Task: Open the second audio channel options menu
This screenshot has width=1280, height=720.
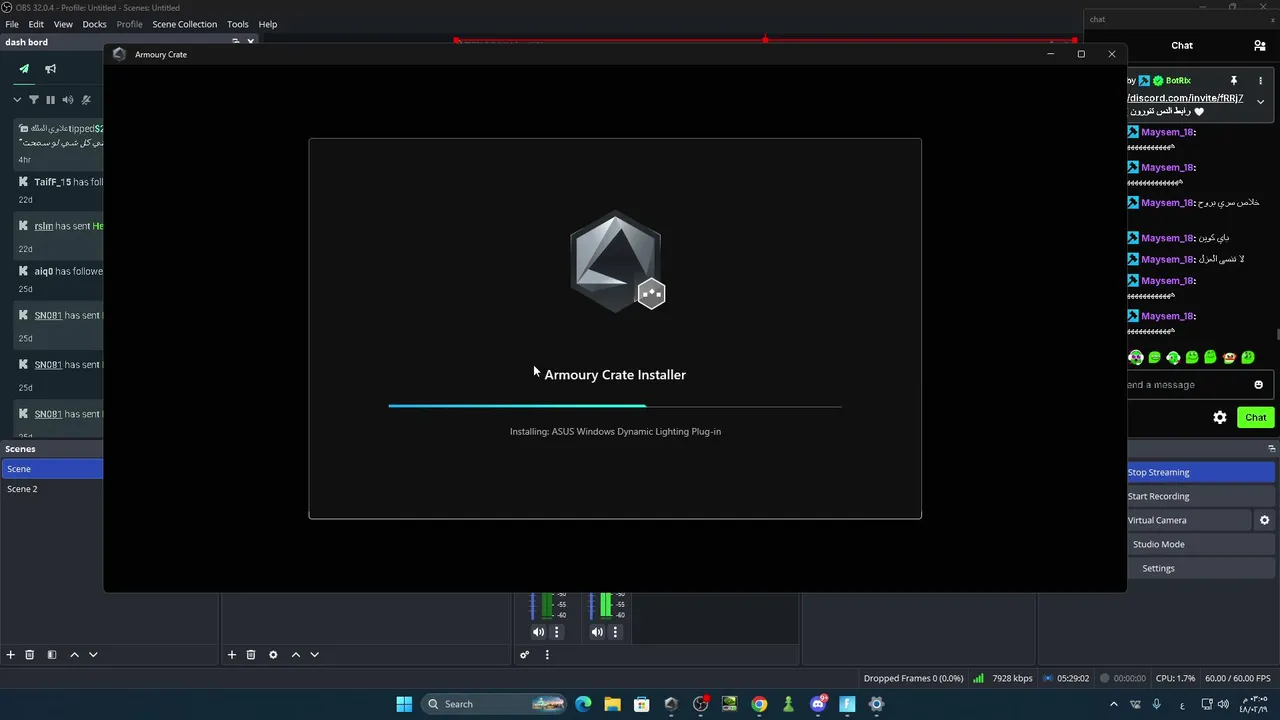Action: (x=616, y=632)
